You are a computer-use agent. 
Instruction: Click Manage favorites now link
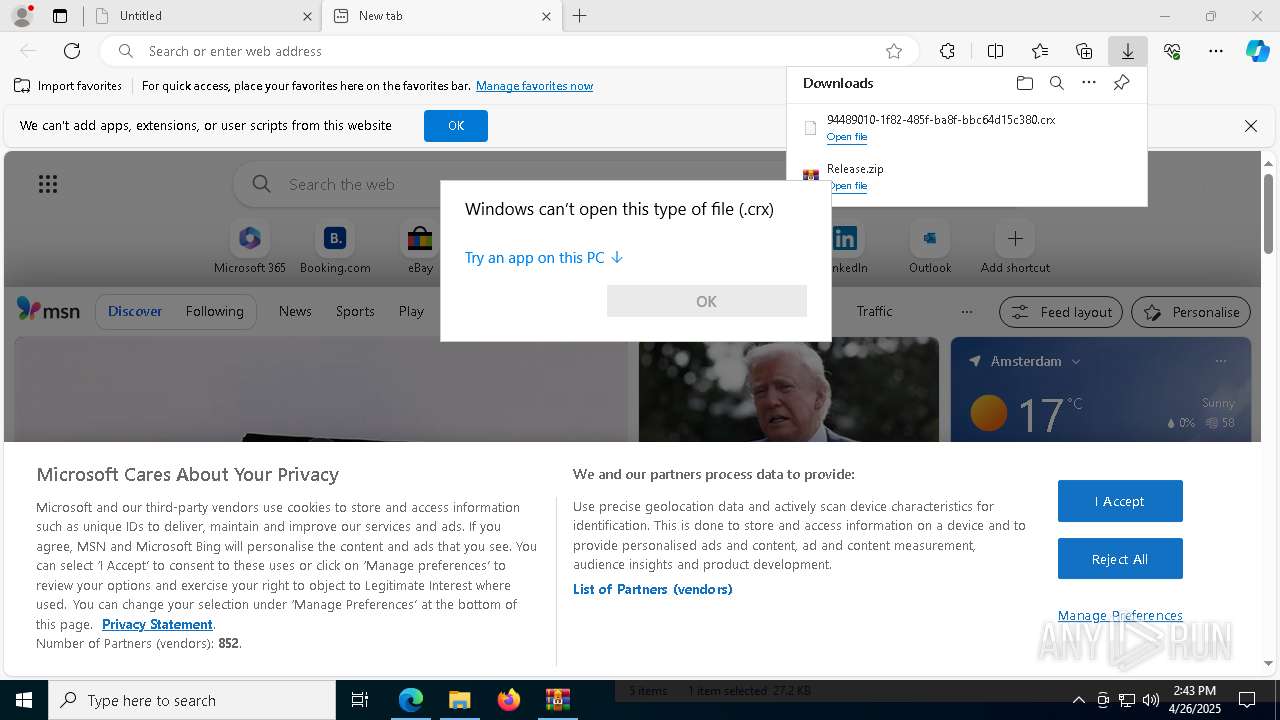[x=534, y=86]
